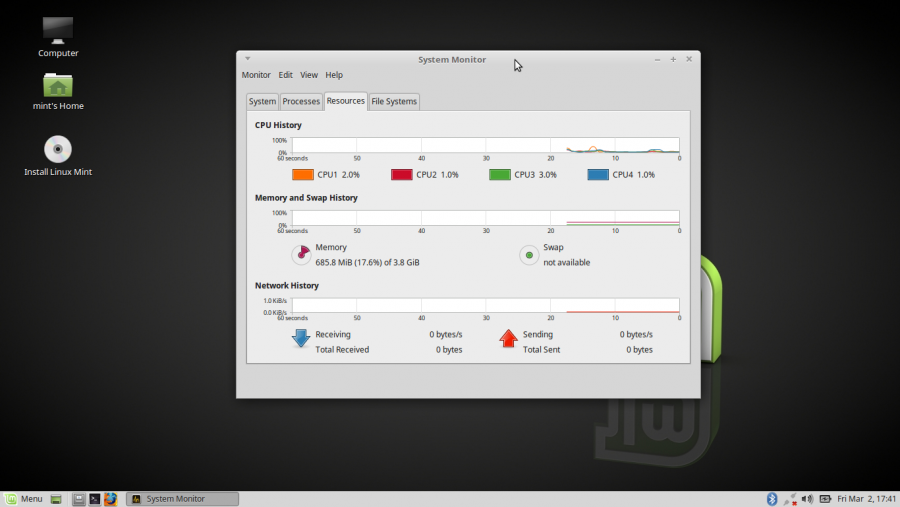Click the CPU History graph
Viewport: 900px width, 507px height.
pyautogui.click(x=486, y=146)
